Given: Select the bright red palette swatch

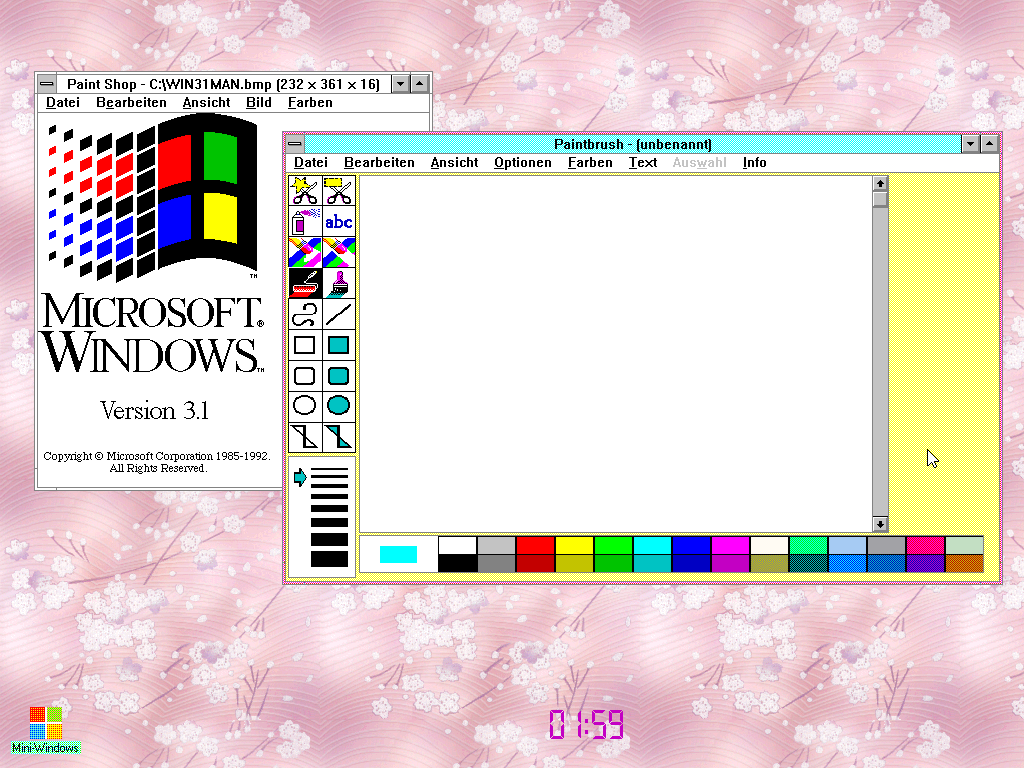Looking at the screenshot, I should click(x=536, y=545).
